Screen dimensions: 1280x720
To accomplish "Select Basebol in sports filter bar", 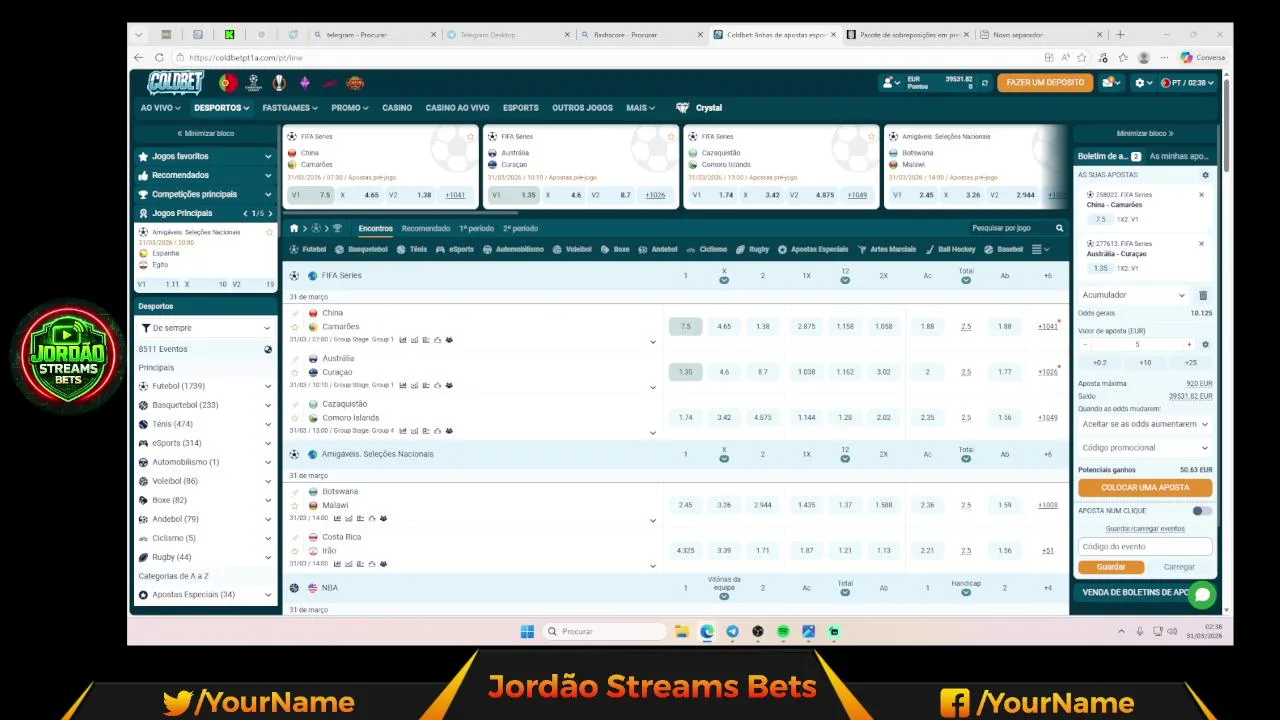I will pyautogui.click(x=1004, y=249).
